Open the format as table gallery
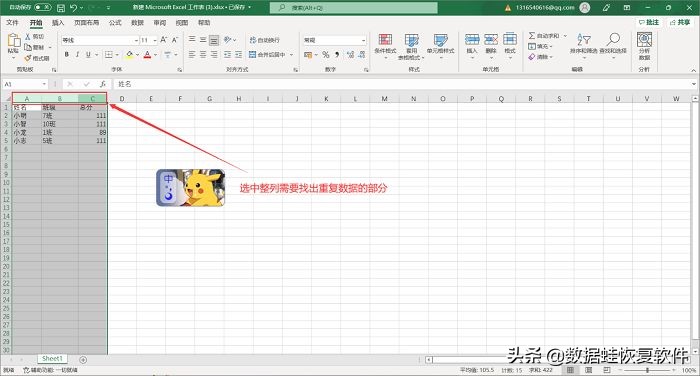The height and width of the screenshot is (376, 700). coord(411,46)
